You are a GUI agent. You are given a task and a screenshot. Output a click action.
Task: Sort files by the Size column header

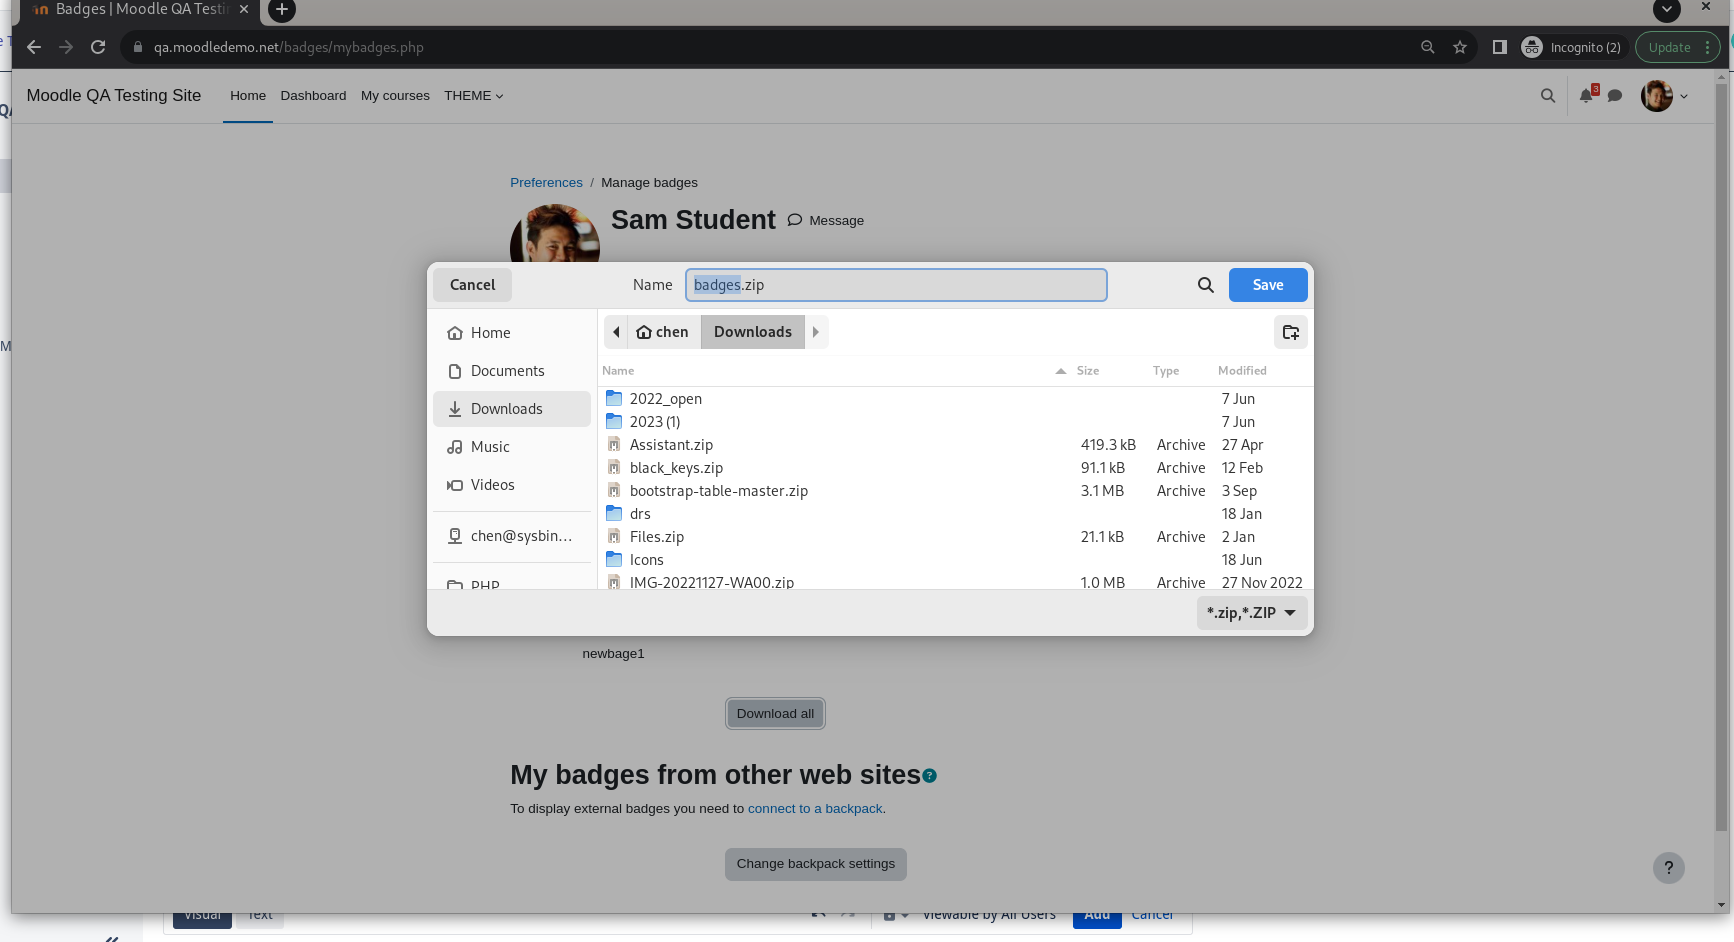tap(1088, 371)
